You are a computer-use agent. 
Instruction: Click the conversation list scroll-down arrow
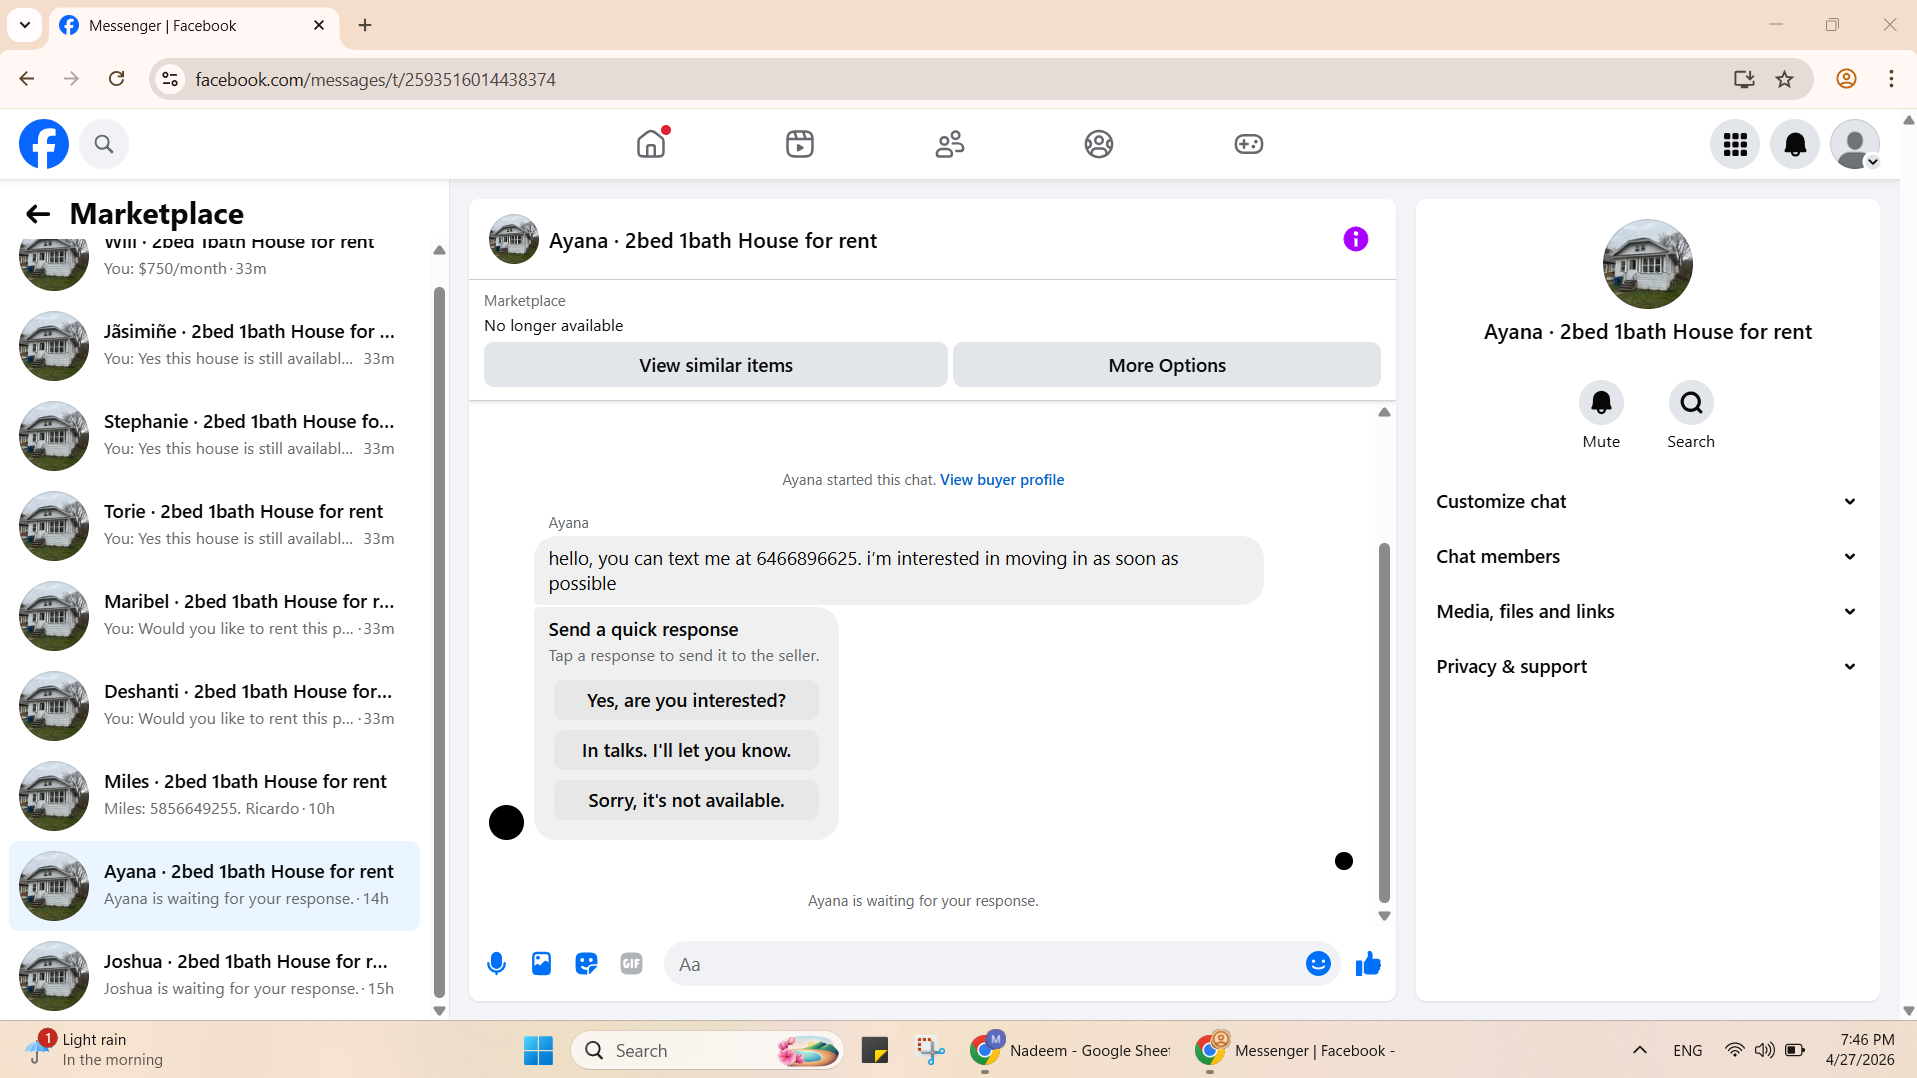(439, 1011)
